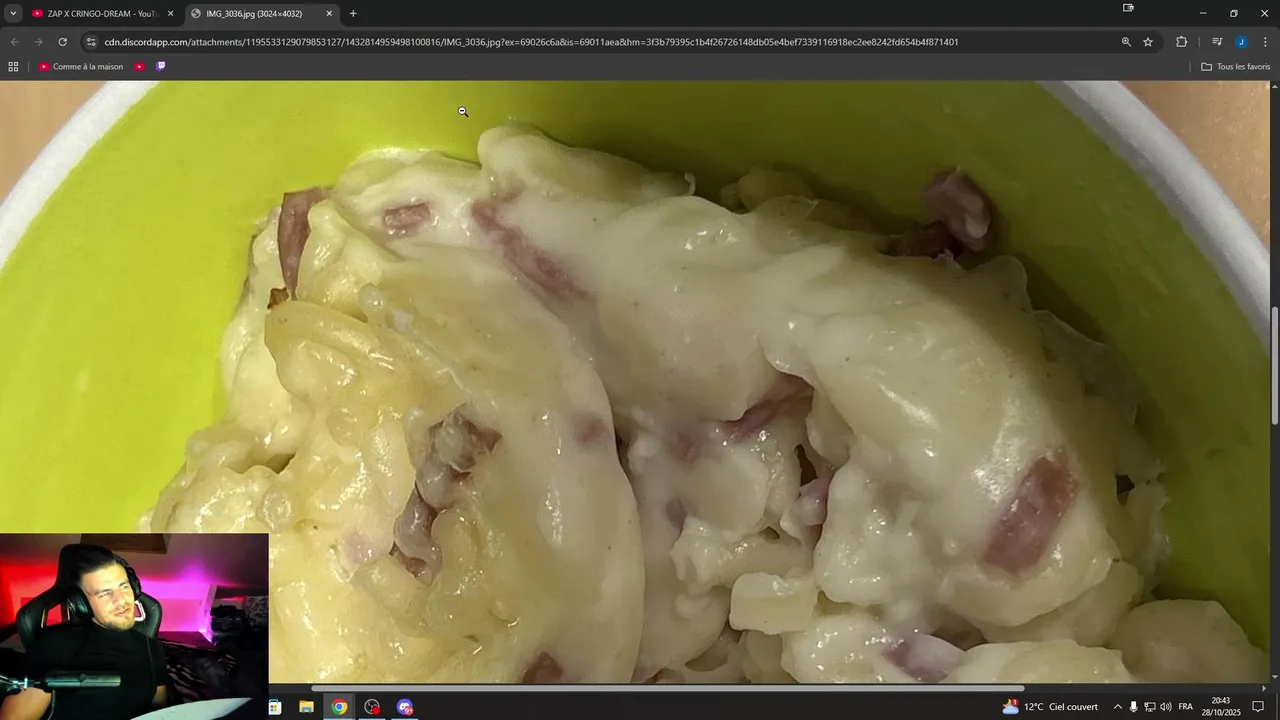Open the zoom magnifier icon in address bar
Viewport: 1280px width, 720px height.
(1126, 42)
